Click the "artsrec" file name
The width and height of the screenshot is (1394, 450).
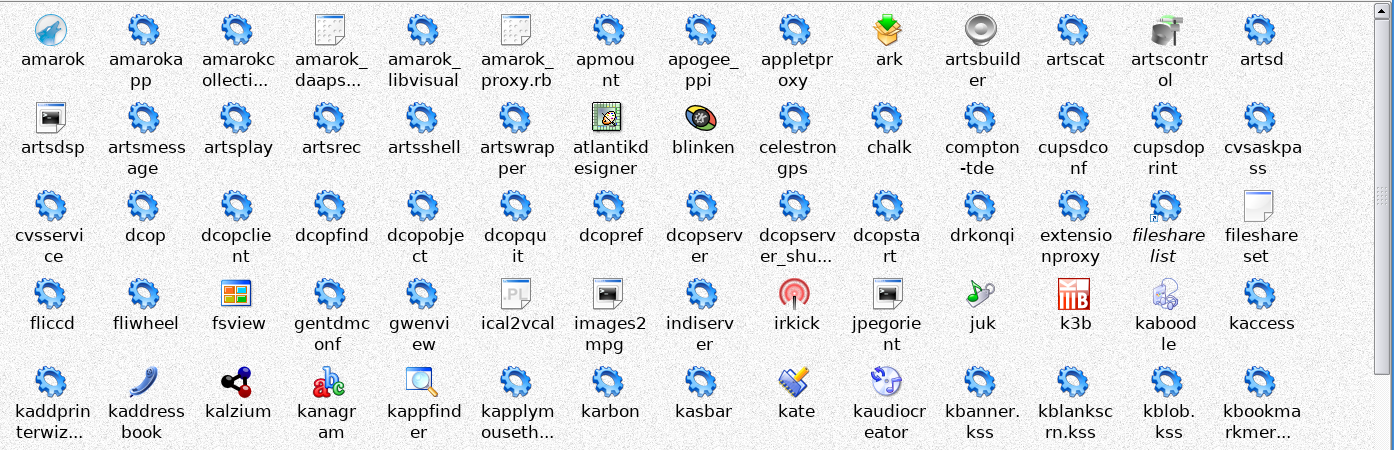(x=329, y=147)
